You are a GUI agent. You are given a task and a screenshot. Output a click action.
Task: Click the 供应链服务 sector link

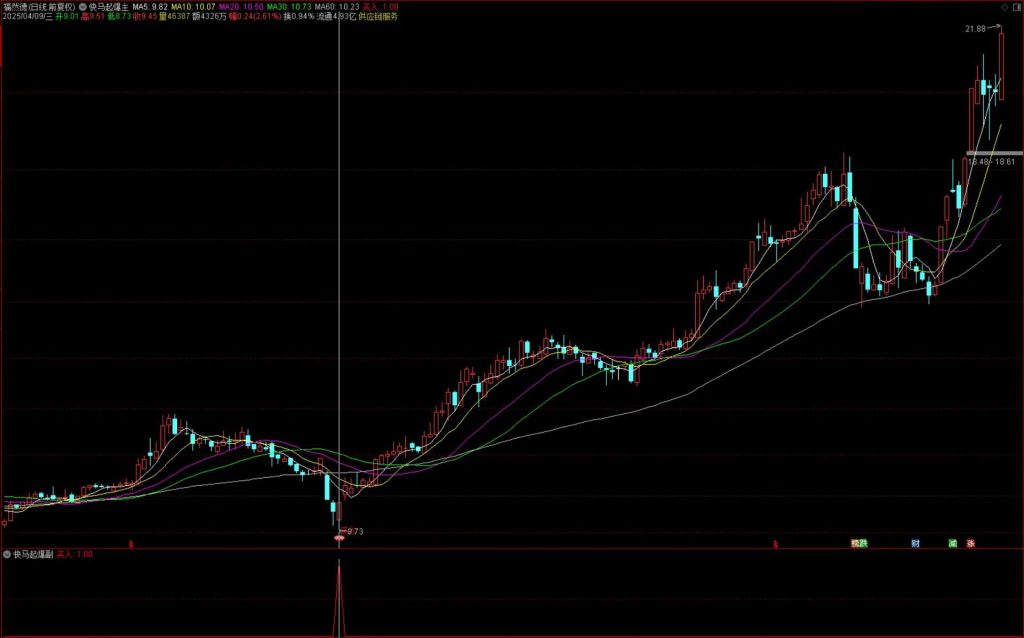pyautogui.click(x=377, y=17)
